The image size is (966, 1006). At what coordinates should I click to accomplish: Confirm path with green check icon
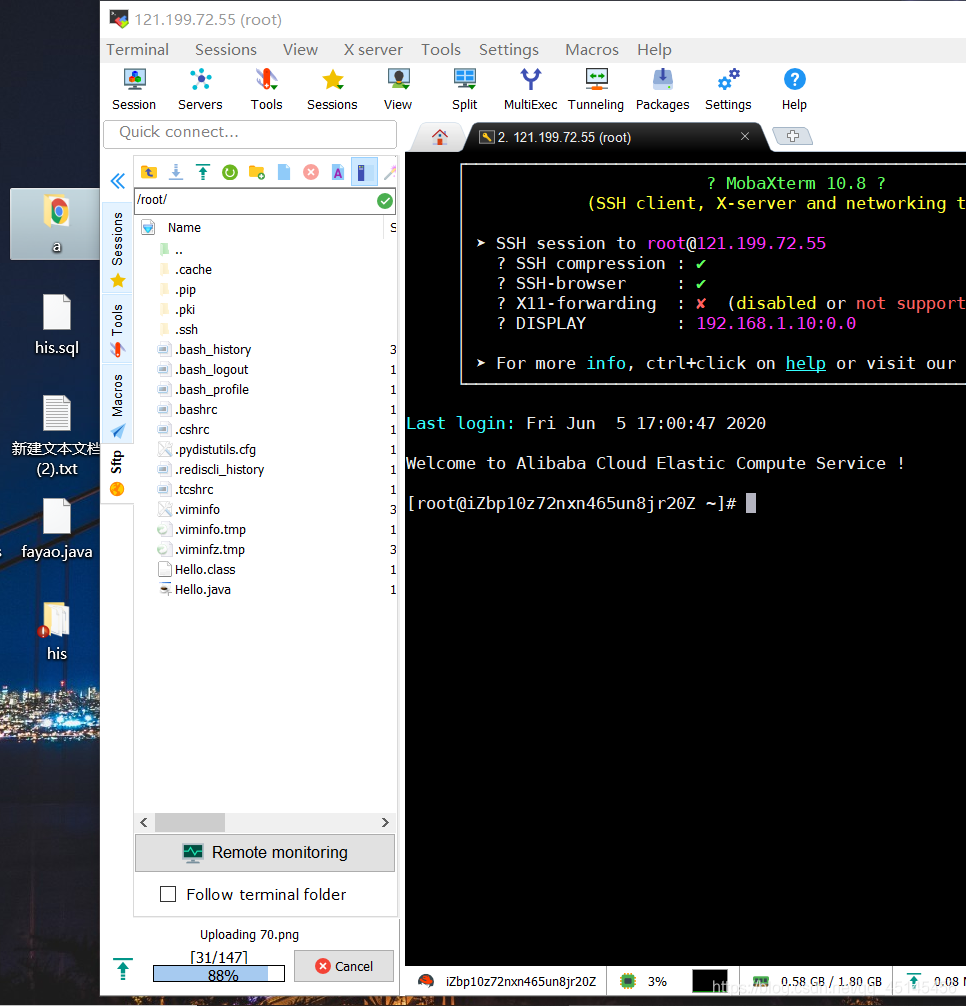click(x=385, y=201)
